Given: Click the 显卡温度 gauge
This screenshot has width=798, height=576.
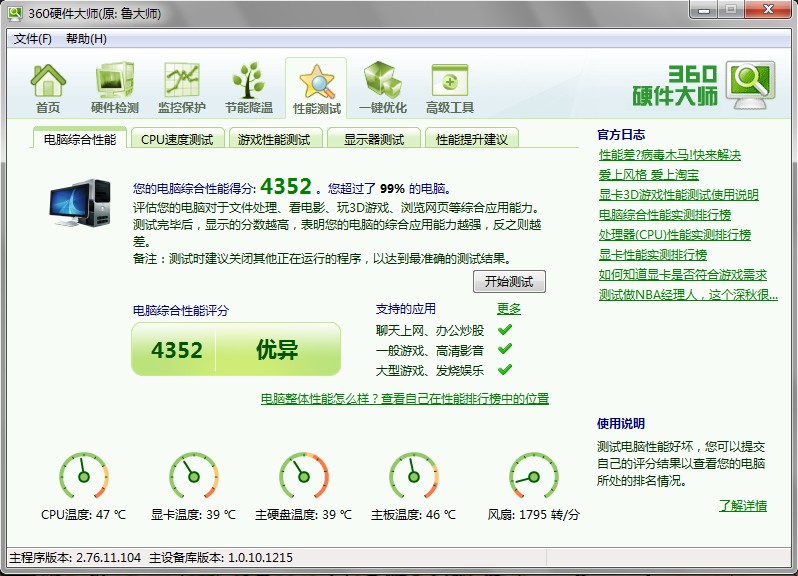Looking at the screenshot, I should pos(194,476).
